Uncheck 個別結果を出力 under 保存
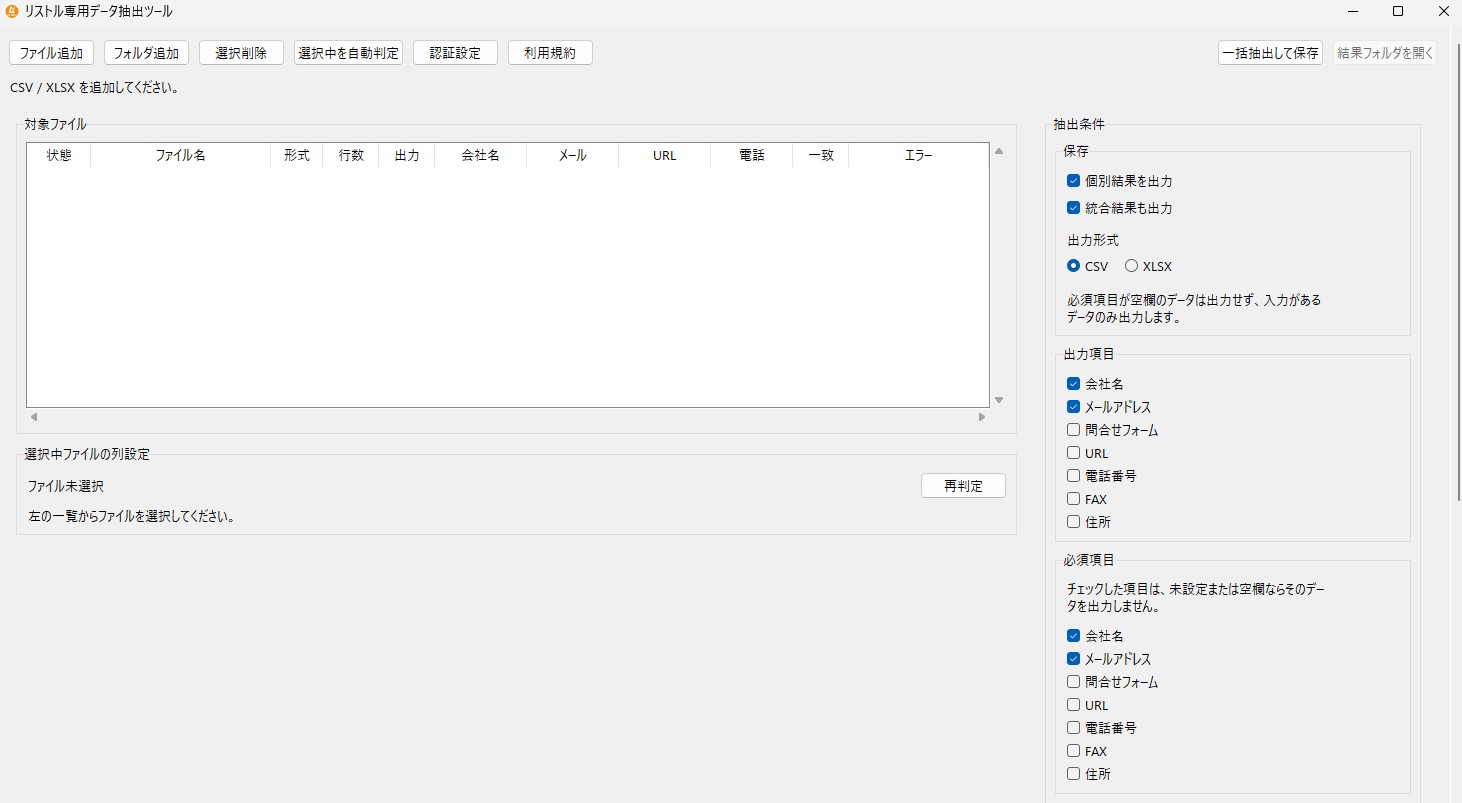 pyautogui.click(x=1073, y=181)
